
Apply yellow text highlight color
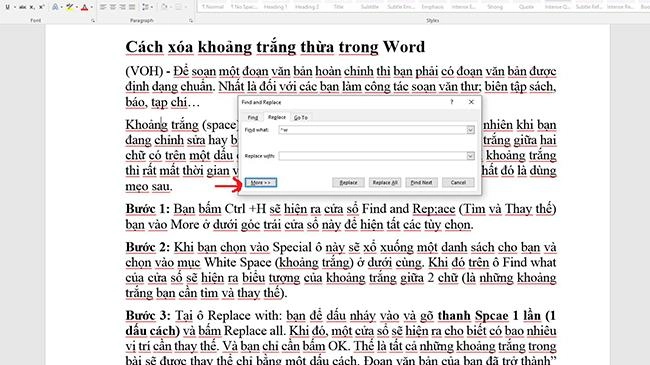point(70,7)
